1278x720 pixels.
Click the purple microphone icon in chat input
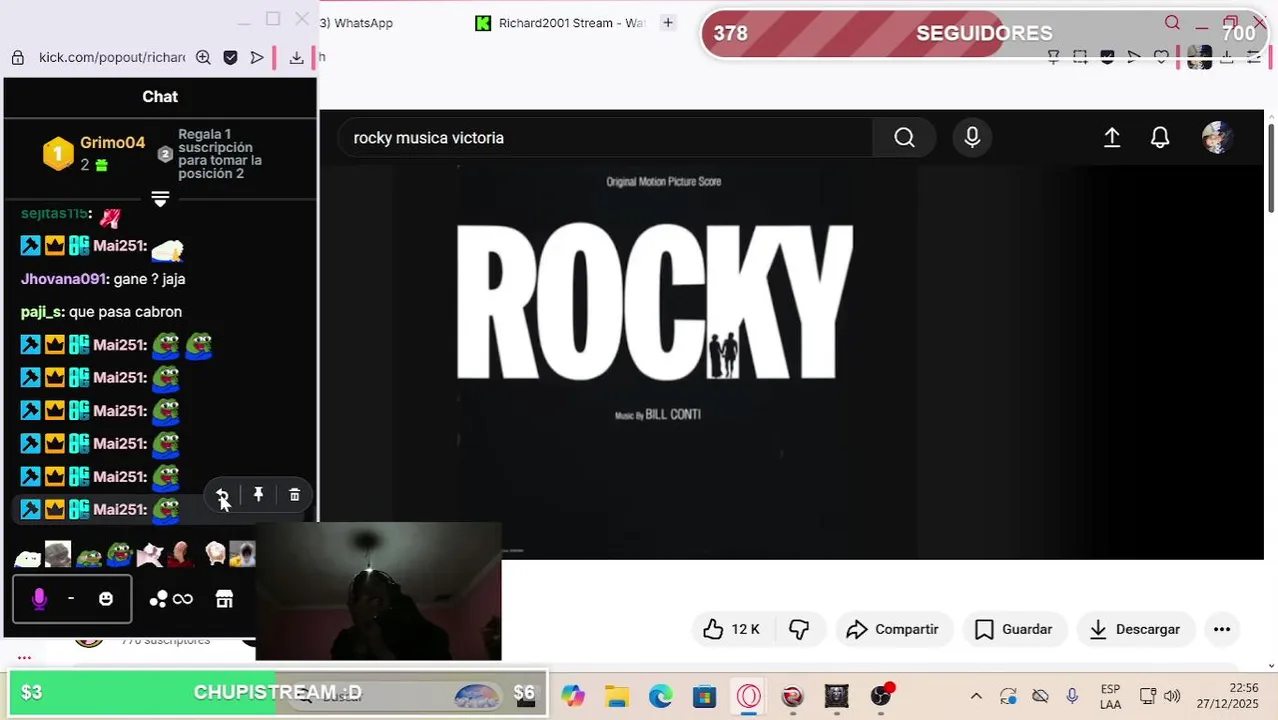point(39,599)
